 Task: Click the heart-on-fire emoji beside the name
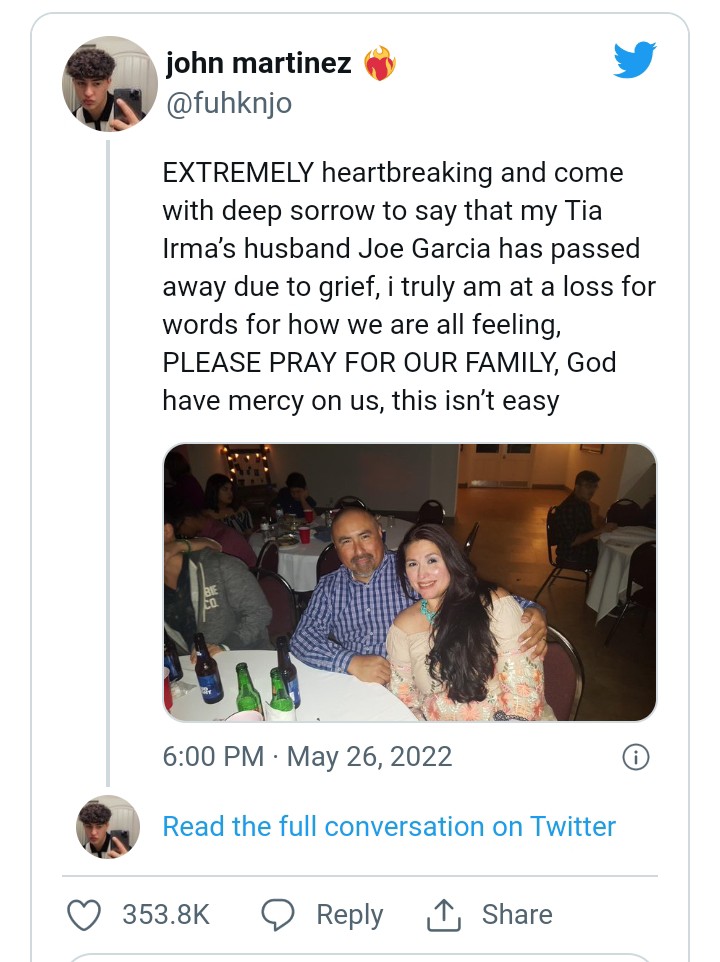coord(379,64)
